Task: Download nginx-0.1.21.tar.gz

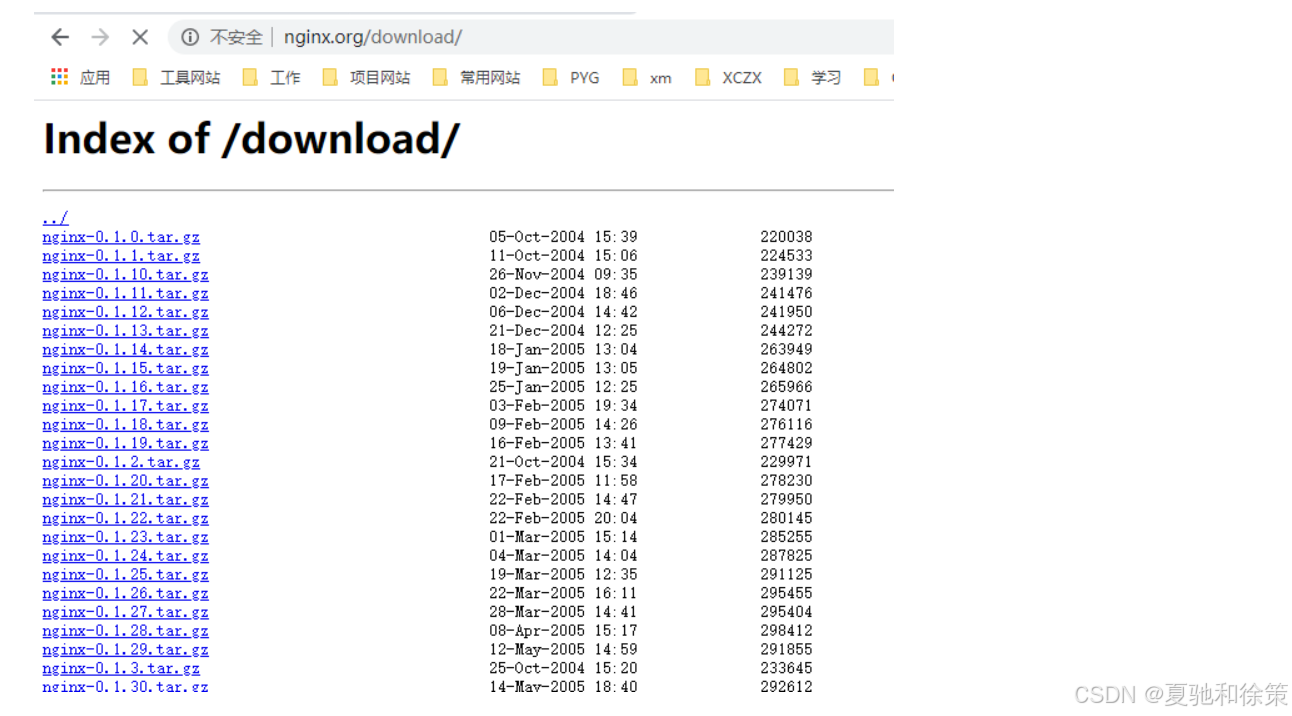Action: tap(125, 499)
